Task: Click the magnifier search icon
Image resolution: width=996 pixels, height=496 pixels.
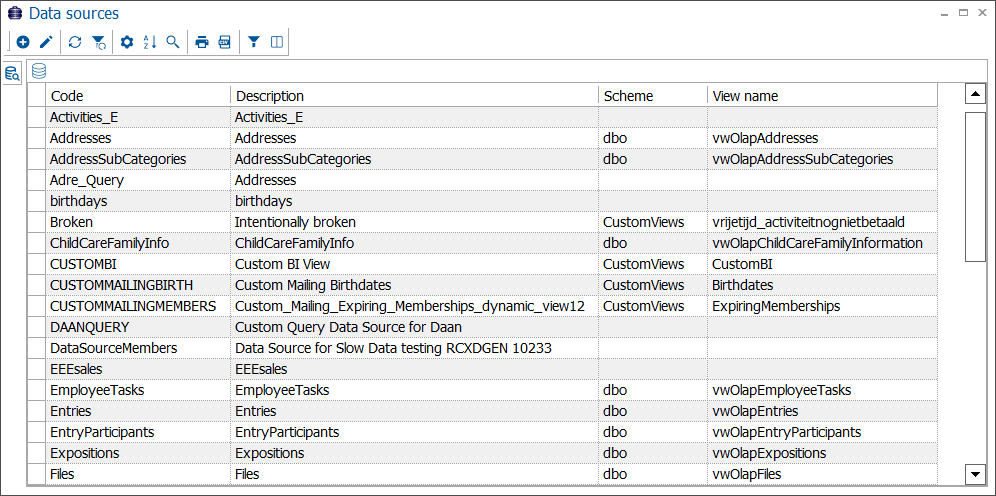Action: [172, 43]
